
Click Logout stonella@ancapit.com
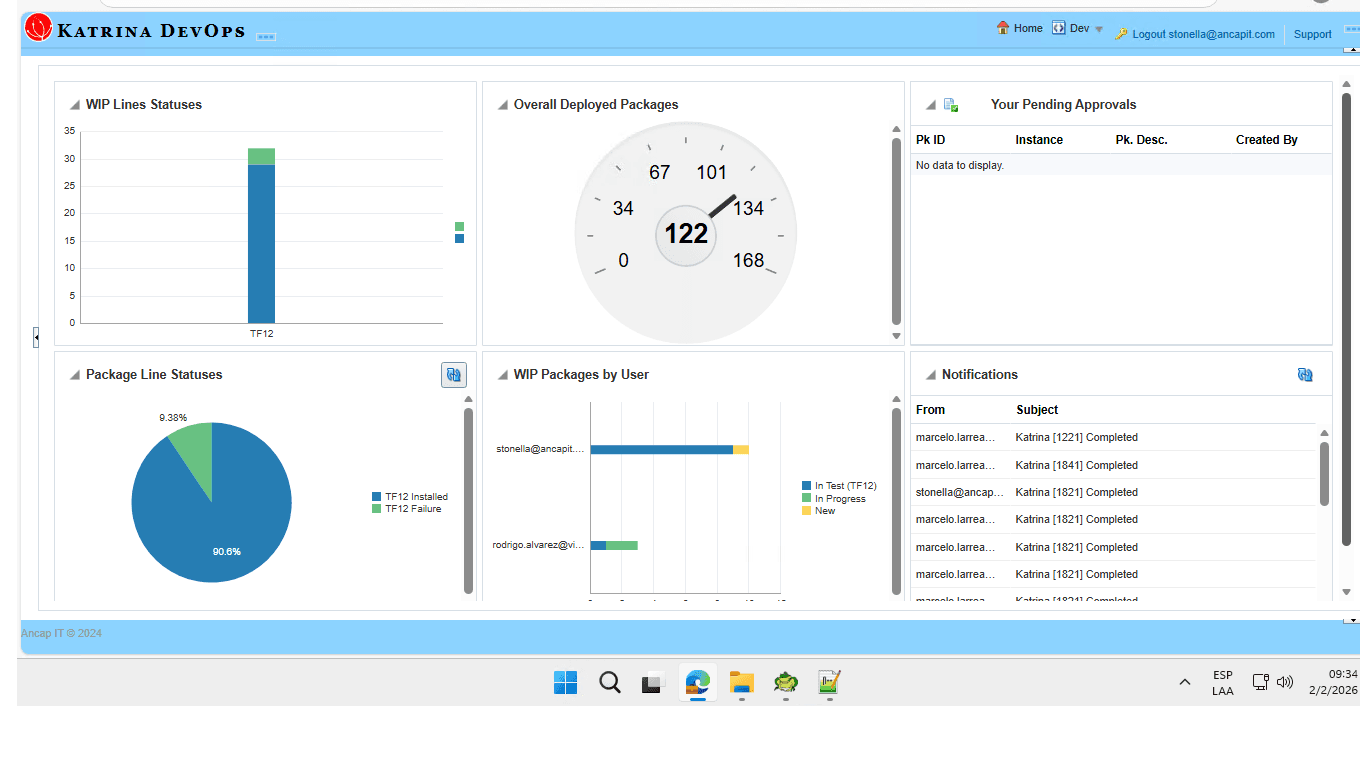click(x=1203, y=34)
